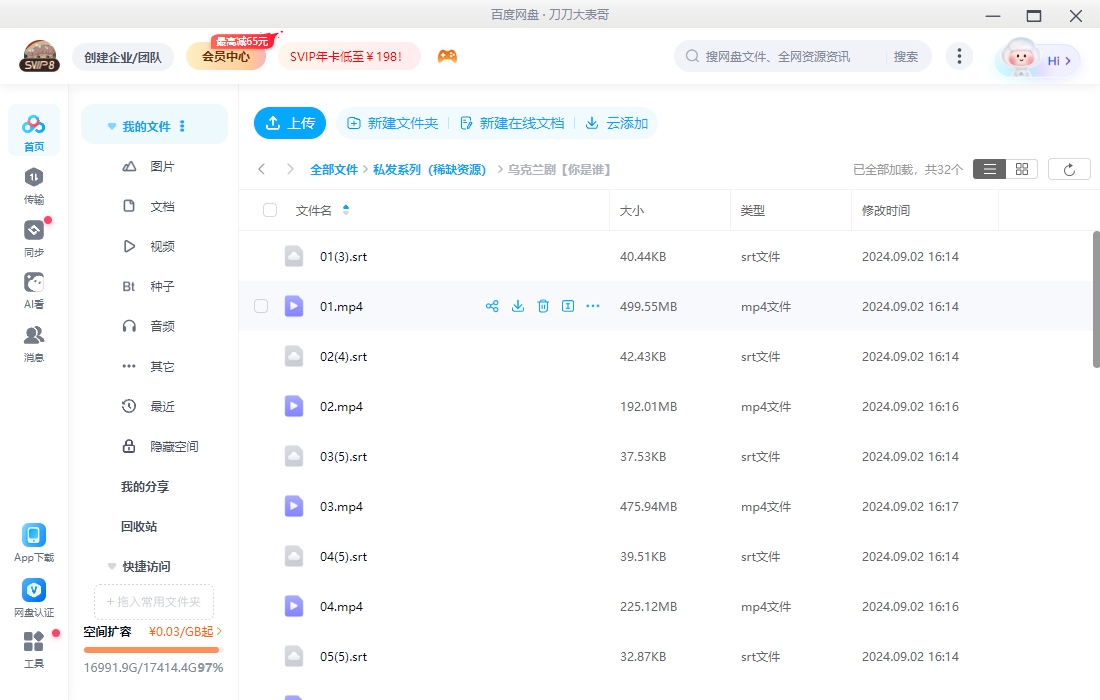This screenshot has height=700, width=1100.
Task: Click the 上传 upload button
Action: tap(290, 123)
